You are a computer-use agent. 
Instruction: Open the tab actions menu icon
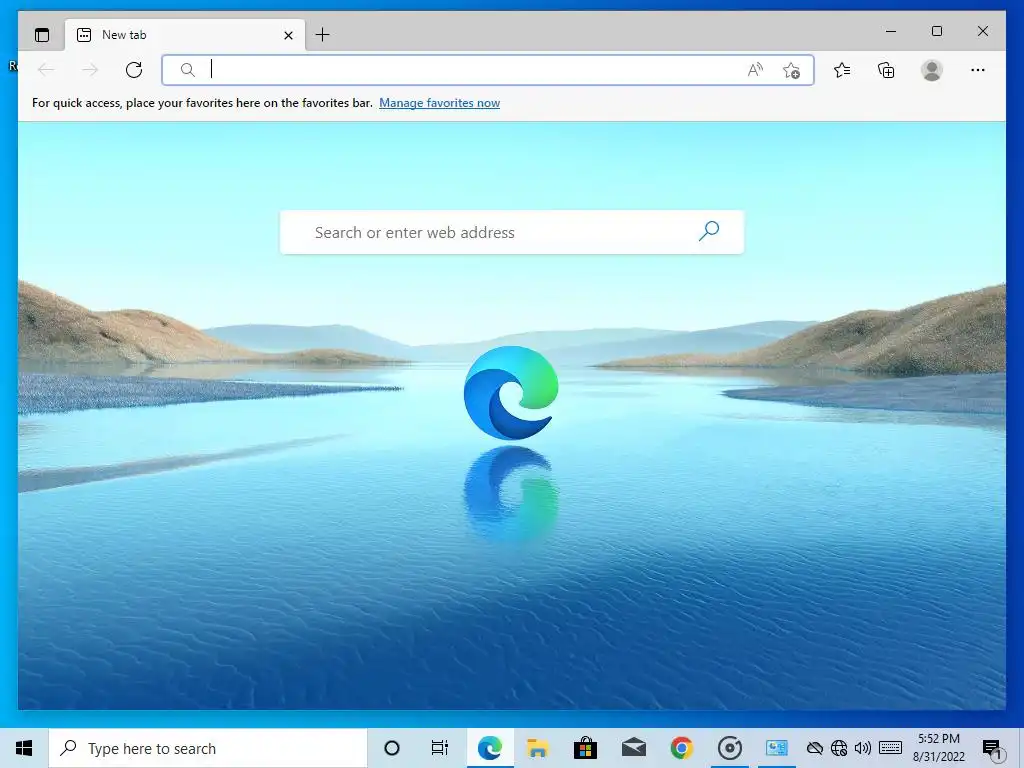42,35
